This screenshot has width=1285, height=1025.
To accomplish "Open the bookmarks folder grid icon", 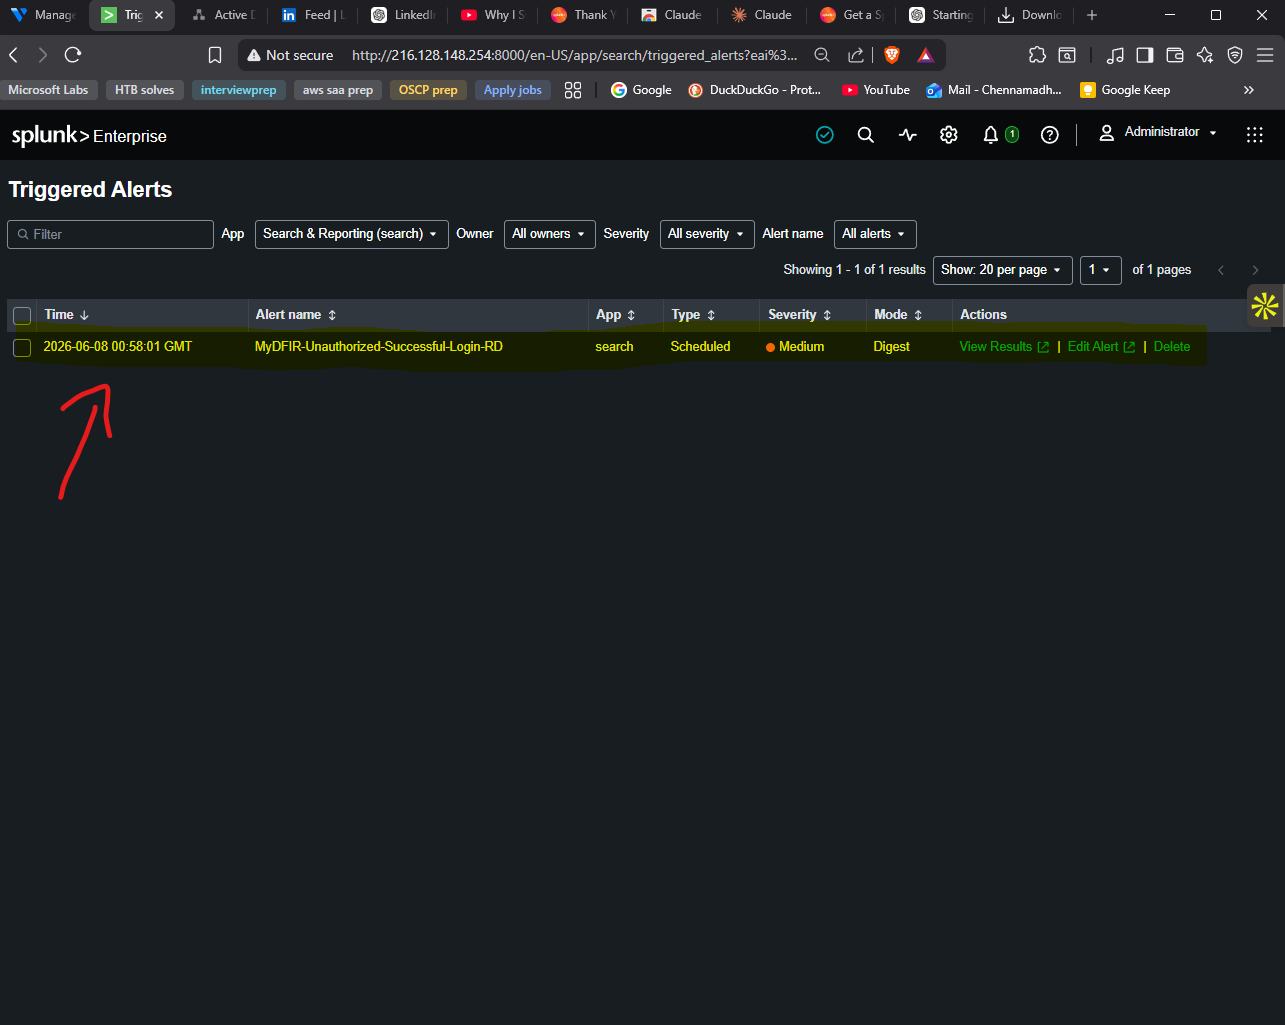I will coord(573,90).
